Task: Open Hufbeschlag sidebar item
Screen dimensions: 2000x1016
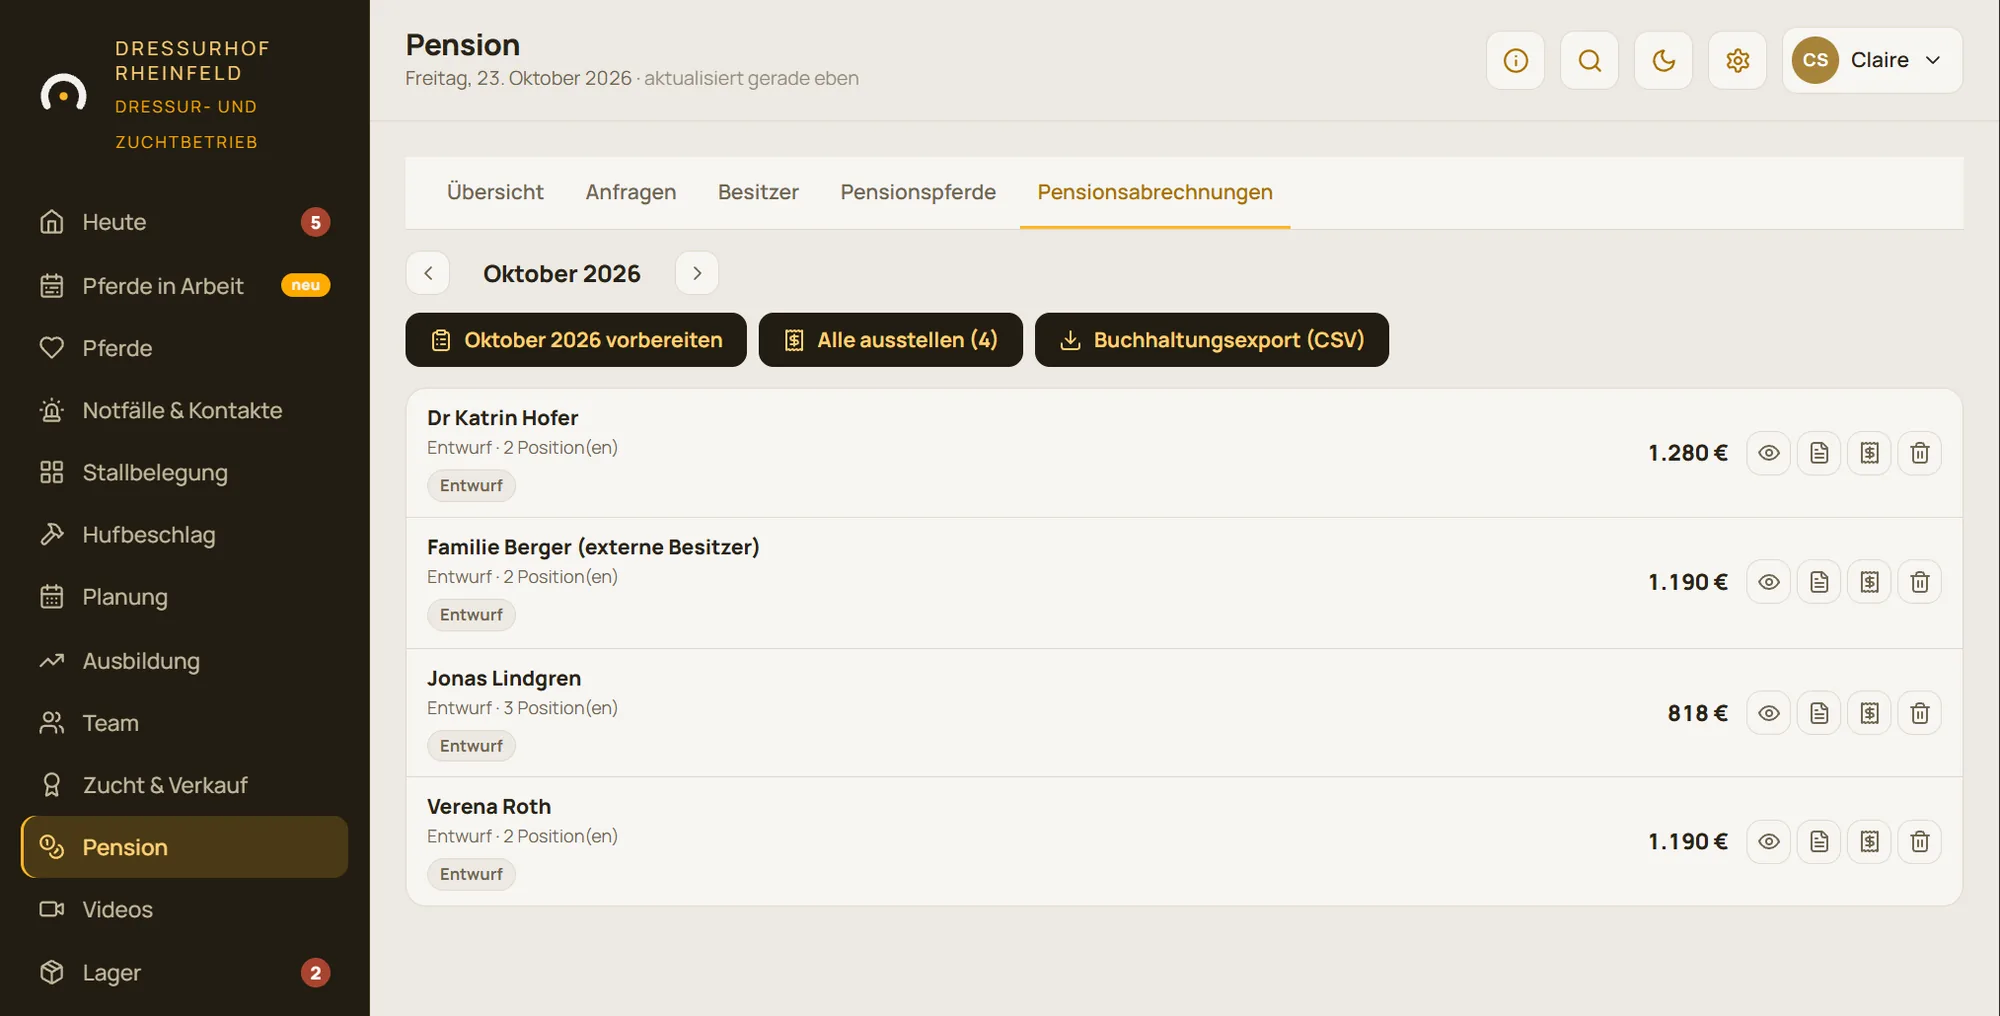Action: point(185,535)
